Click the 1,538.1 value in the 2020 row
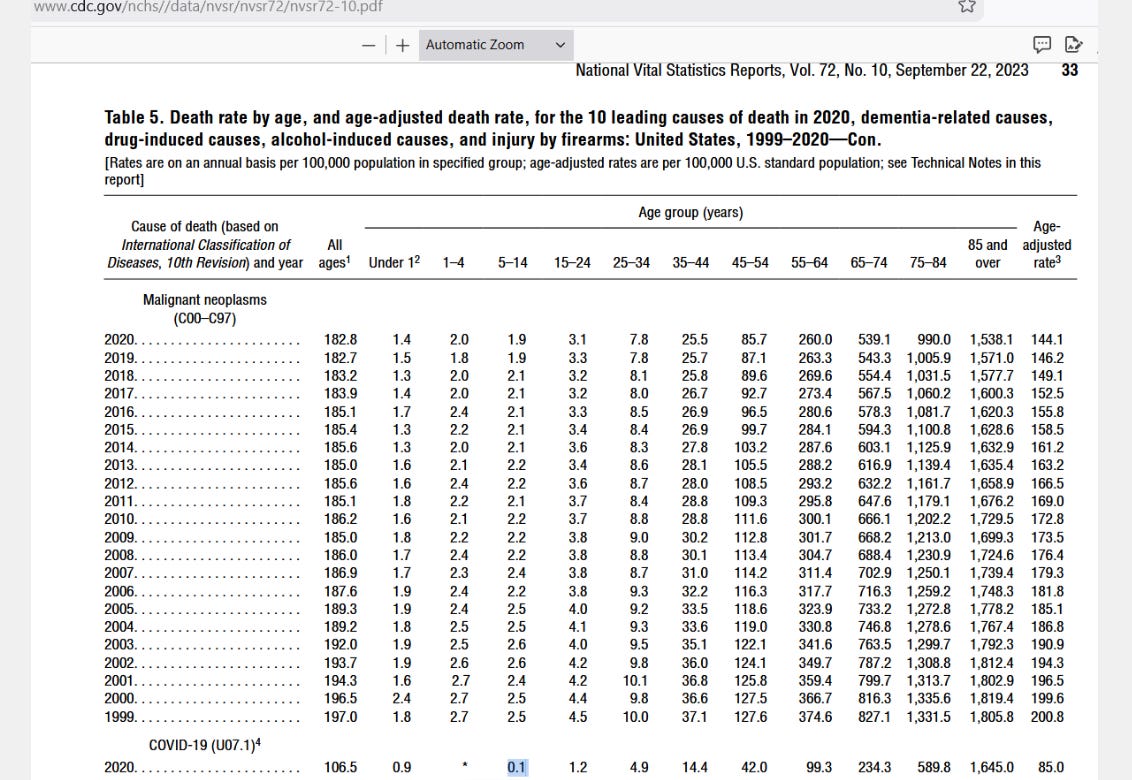The image size is (1132, 780). pyautogui.click(x=991, y=339)
